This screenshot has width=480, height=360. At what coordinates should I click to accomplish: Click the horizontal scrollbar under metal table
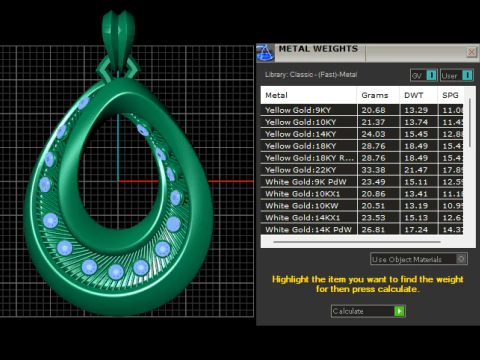[x=357, y=242]
